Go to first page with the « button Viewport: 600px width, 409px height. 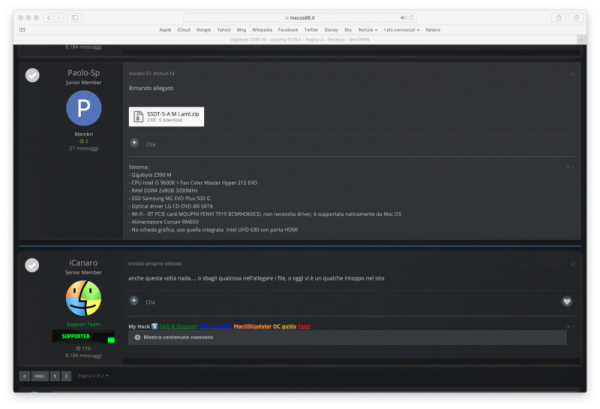pos(24,376)
